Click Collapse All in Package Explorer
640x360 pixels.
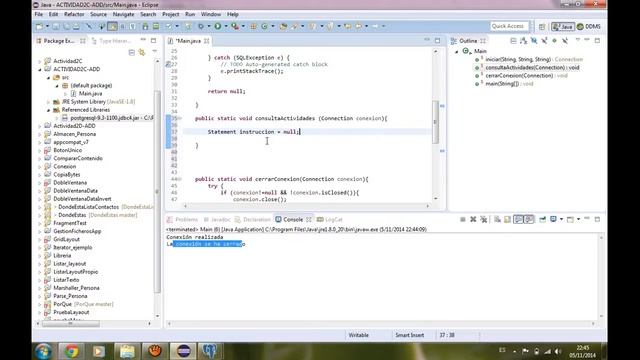(x=131, y=52)
